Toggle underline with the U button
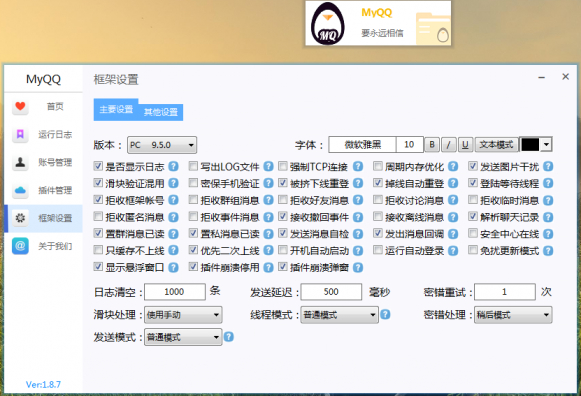The height and width of the screenshot is (396, 581). pyautogui.click(x=465, y=145)
